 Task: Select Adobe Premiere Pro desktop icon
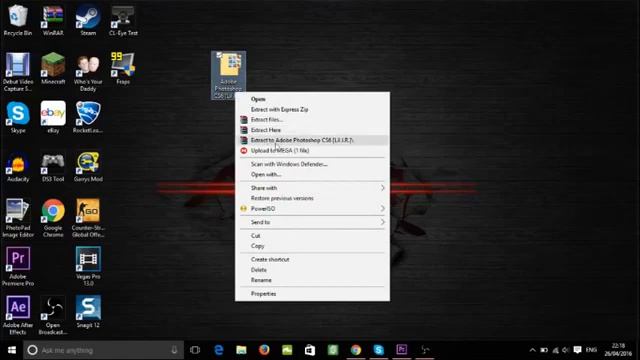click(18, 266)
